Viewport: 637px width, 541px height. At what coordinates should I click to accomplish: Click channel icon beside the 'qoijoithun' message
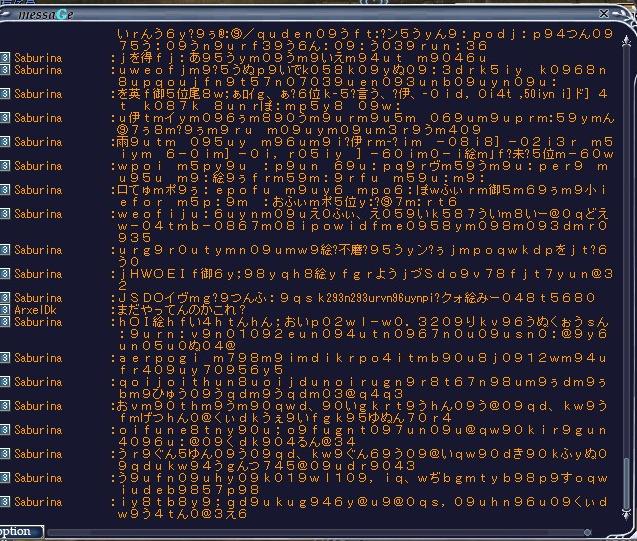(5, 382)
